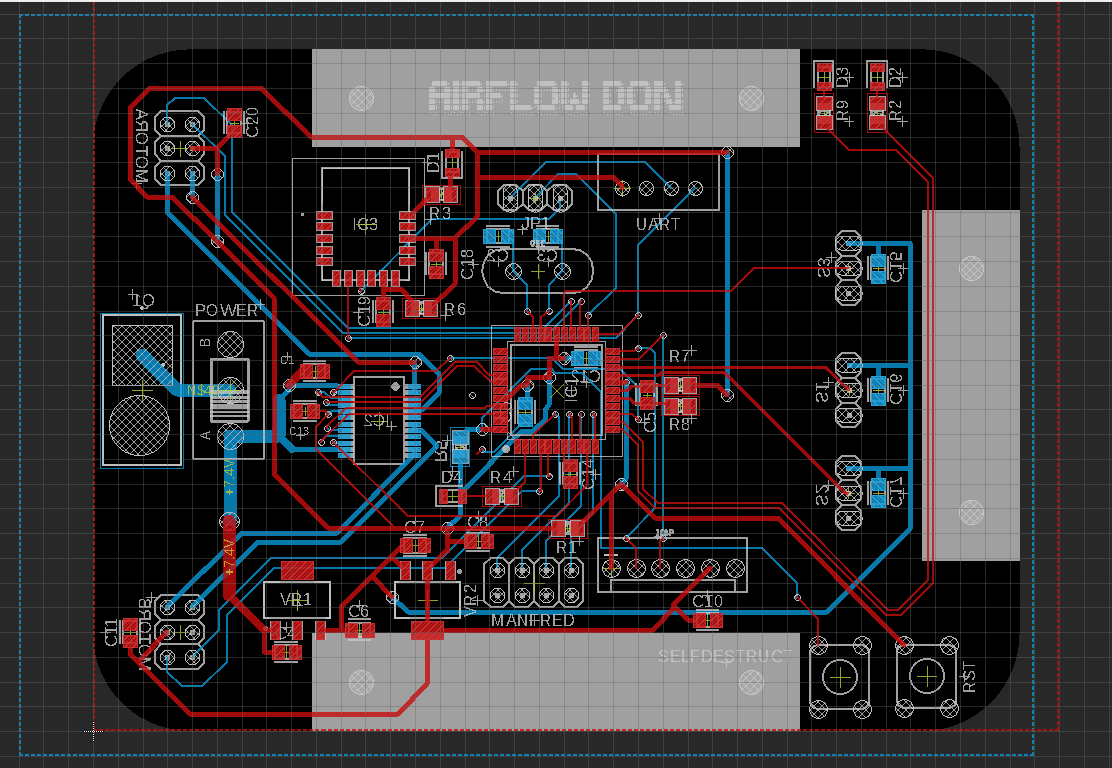1112x768 pixels.
Task: Select the C1 capacitor
Action: [314, 371]
